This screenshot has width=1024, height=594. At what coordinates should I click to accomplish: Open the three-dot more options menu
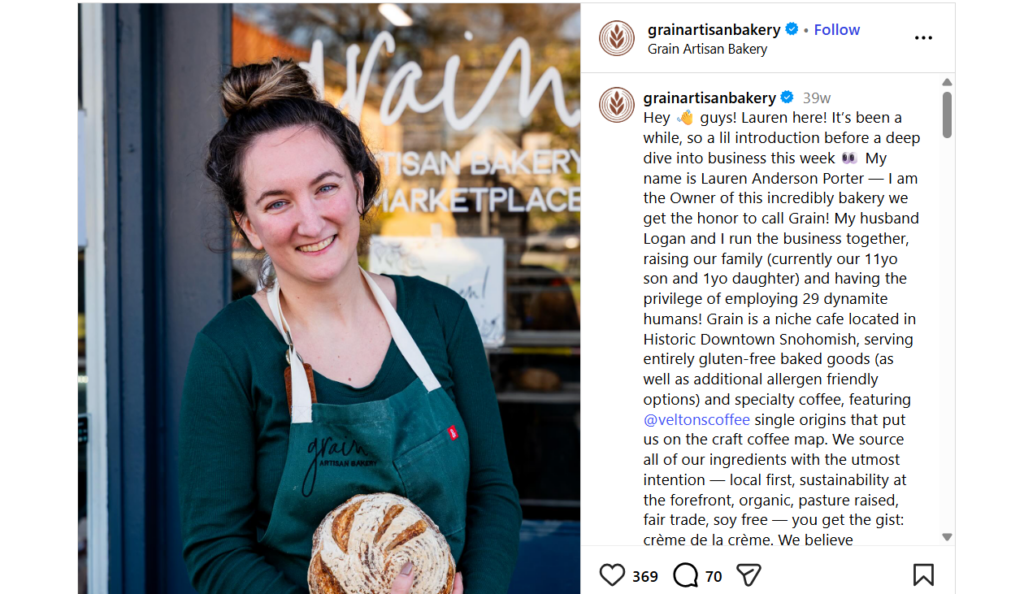pos(923,38)
